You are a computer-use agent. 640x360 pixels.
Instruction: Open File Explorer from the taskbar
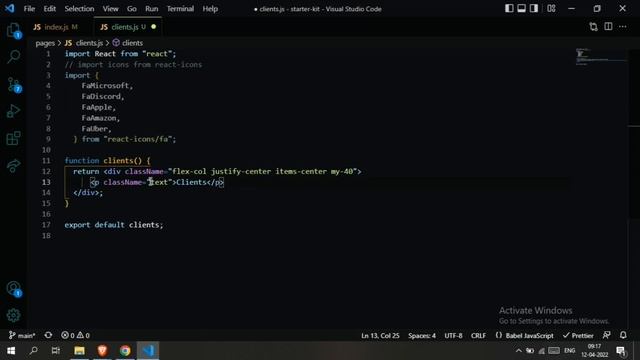pyautogui.click(x=79, y=351)
